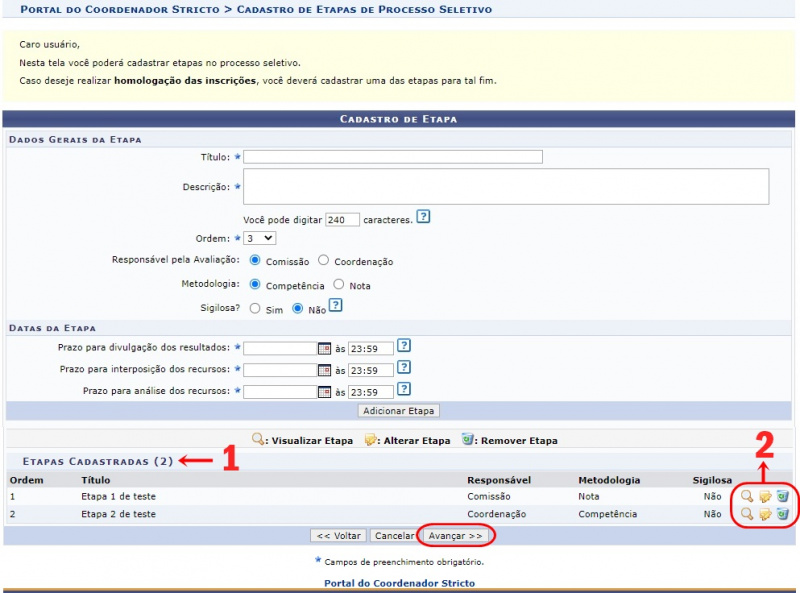
Task: Open Portal do Coordenador Stricto footer link
Action: tap(399, 582)
